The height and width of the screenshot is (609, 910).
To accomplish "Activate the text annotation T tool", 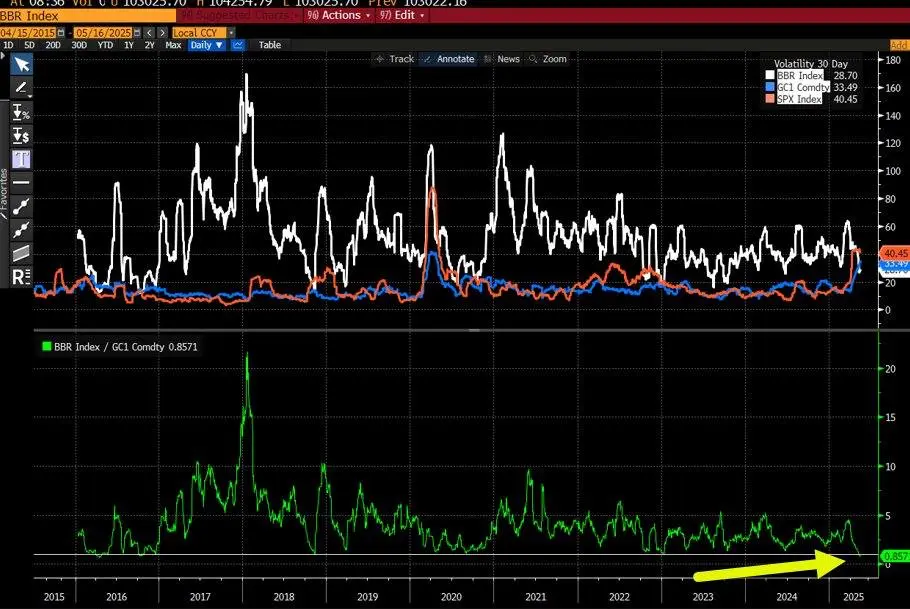I will pyautogui.click(x=21, y=159).
